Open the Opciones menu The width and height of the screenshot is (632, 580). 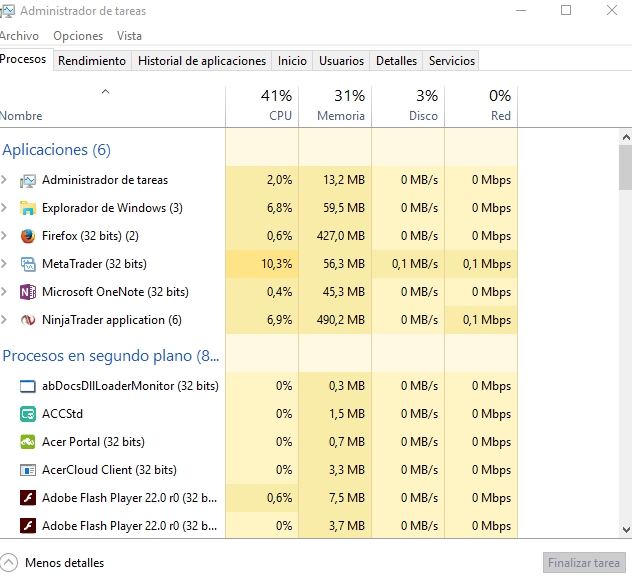coord(78,36)
